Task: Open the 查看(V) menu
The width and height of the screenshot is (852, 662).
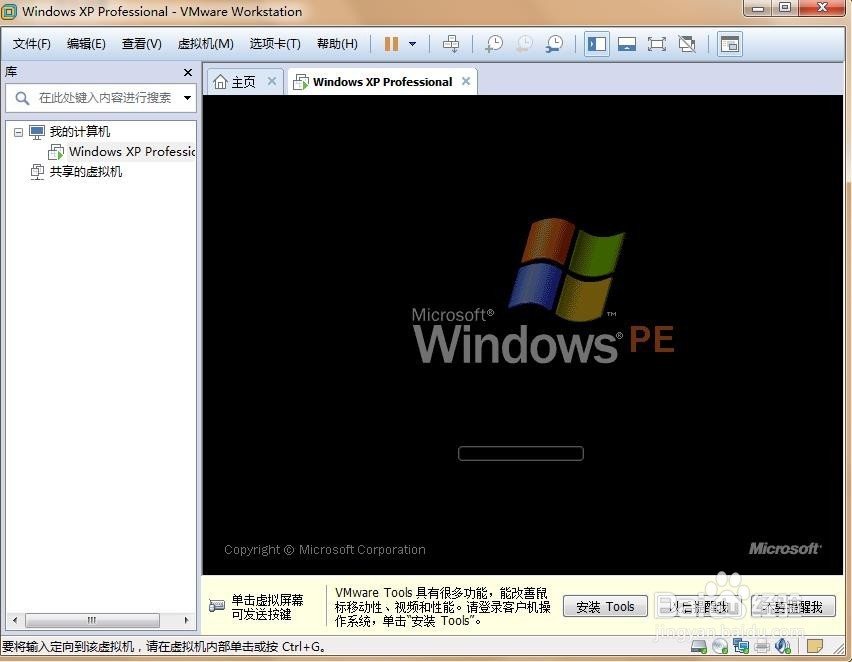Action: coord(141,44)
